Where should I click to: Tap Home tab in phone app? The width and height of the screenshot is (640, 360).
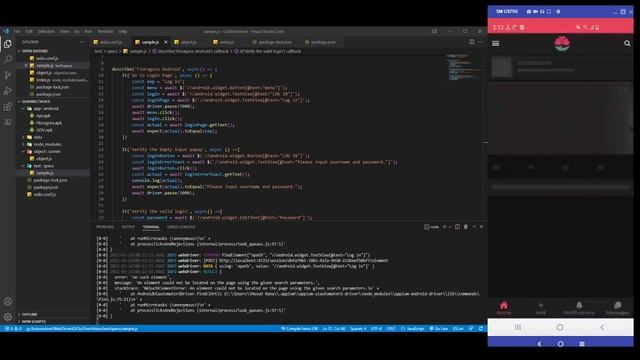[504, 308]
